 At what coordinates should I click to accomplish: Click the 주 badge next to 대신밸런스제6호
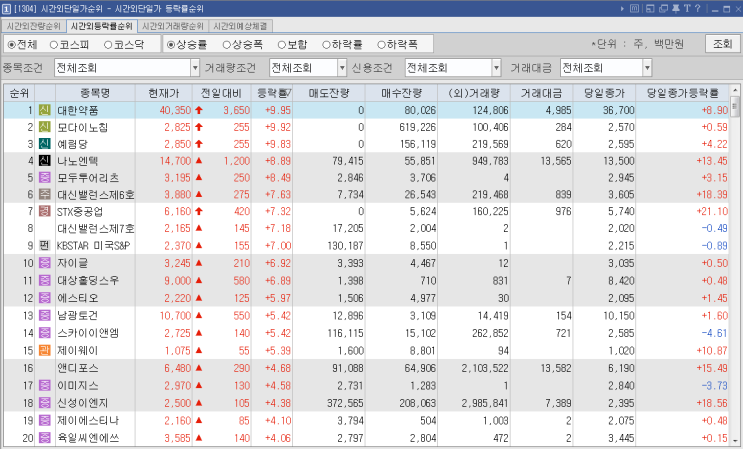point(45,194)
